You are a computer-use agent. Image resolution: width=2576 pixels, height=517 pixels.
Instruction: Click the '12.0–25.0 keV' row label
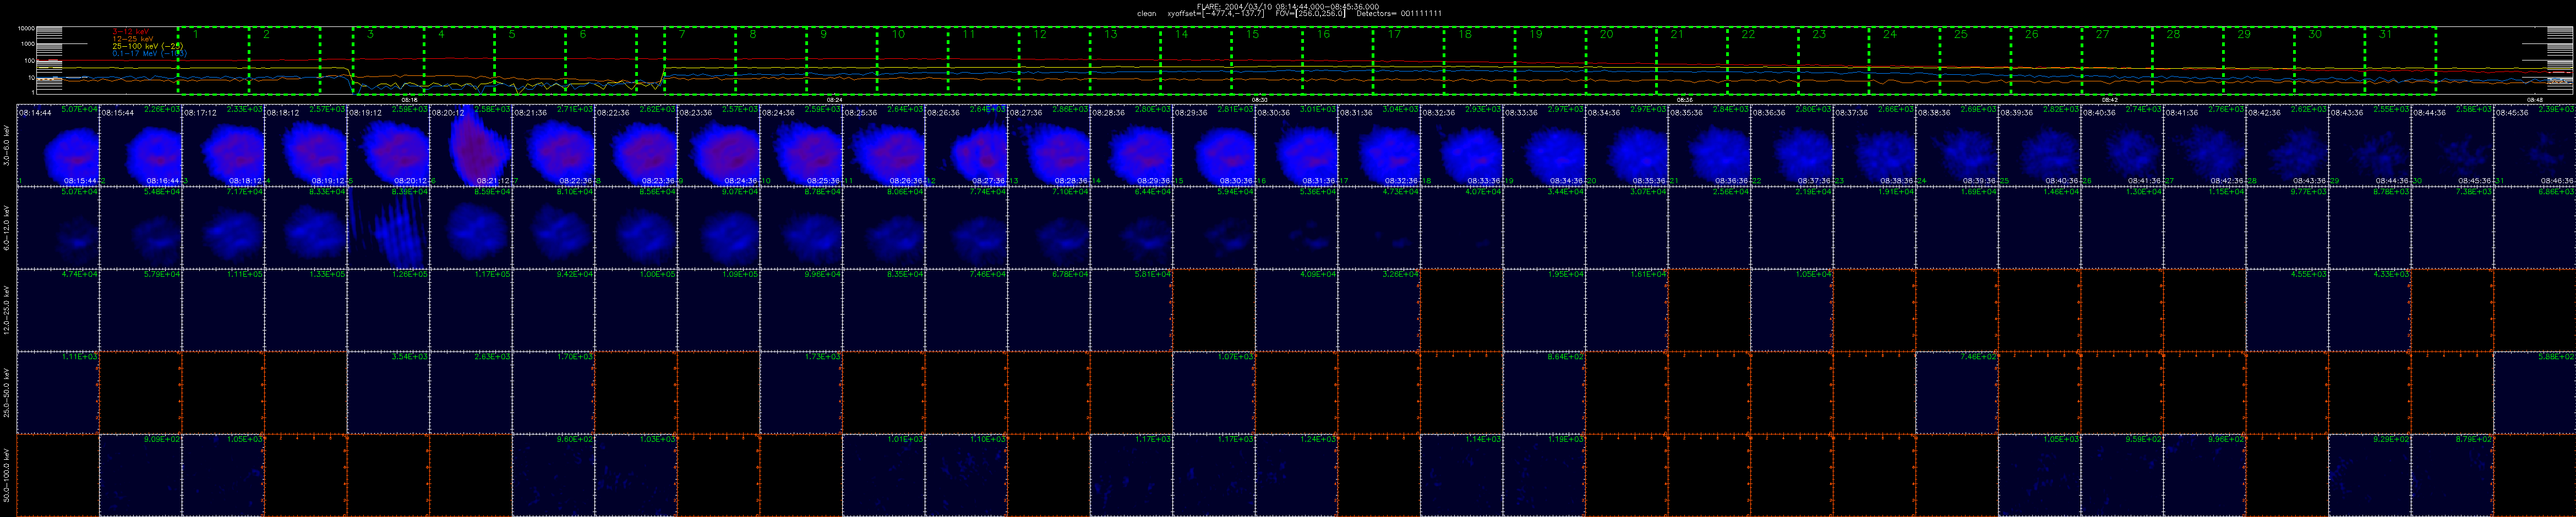tap(7, 310)
